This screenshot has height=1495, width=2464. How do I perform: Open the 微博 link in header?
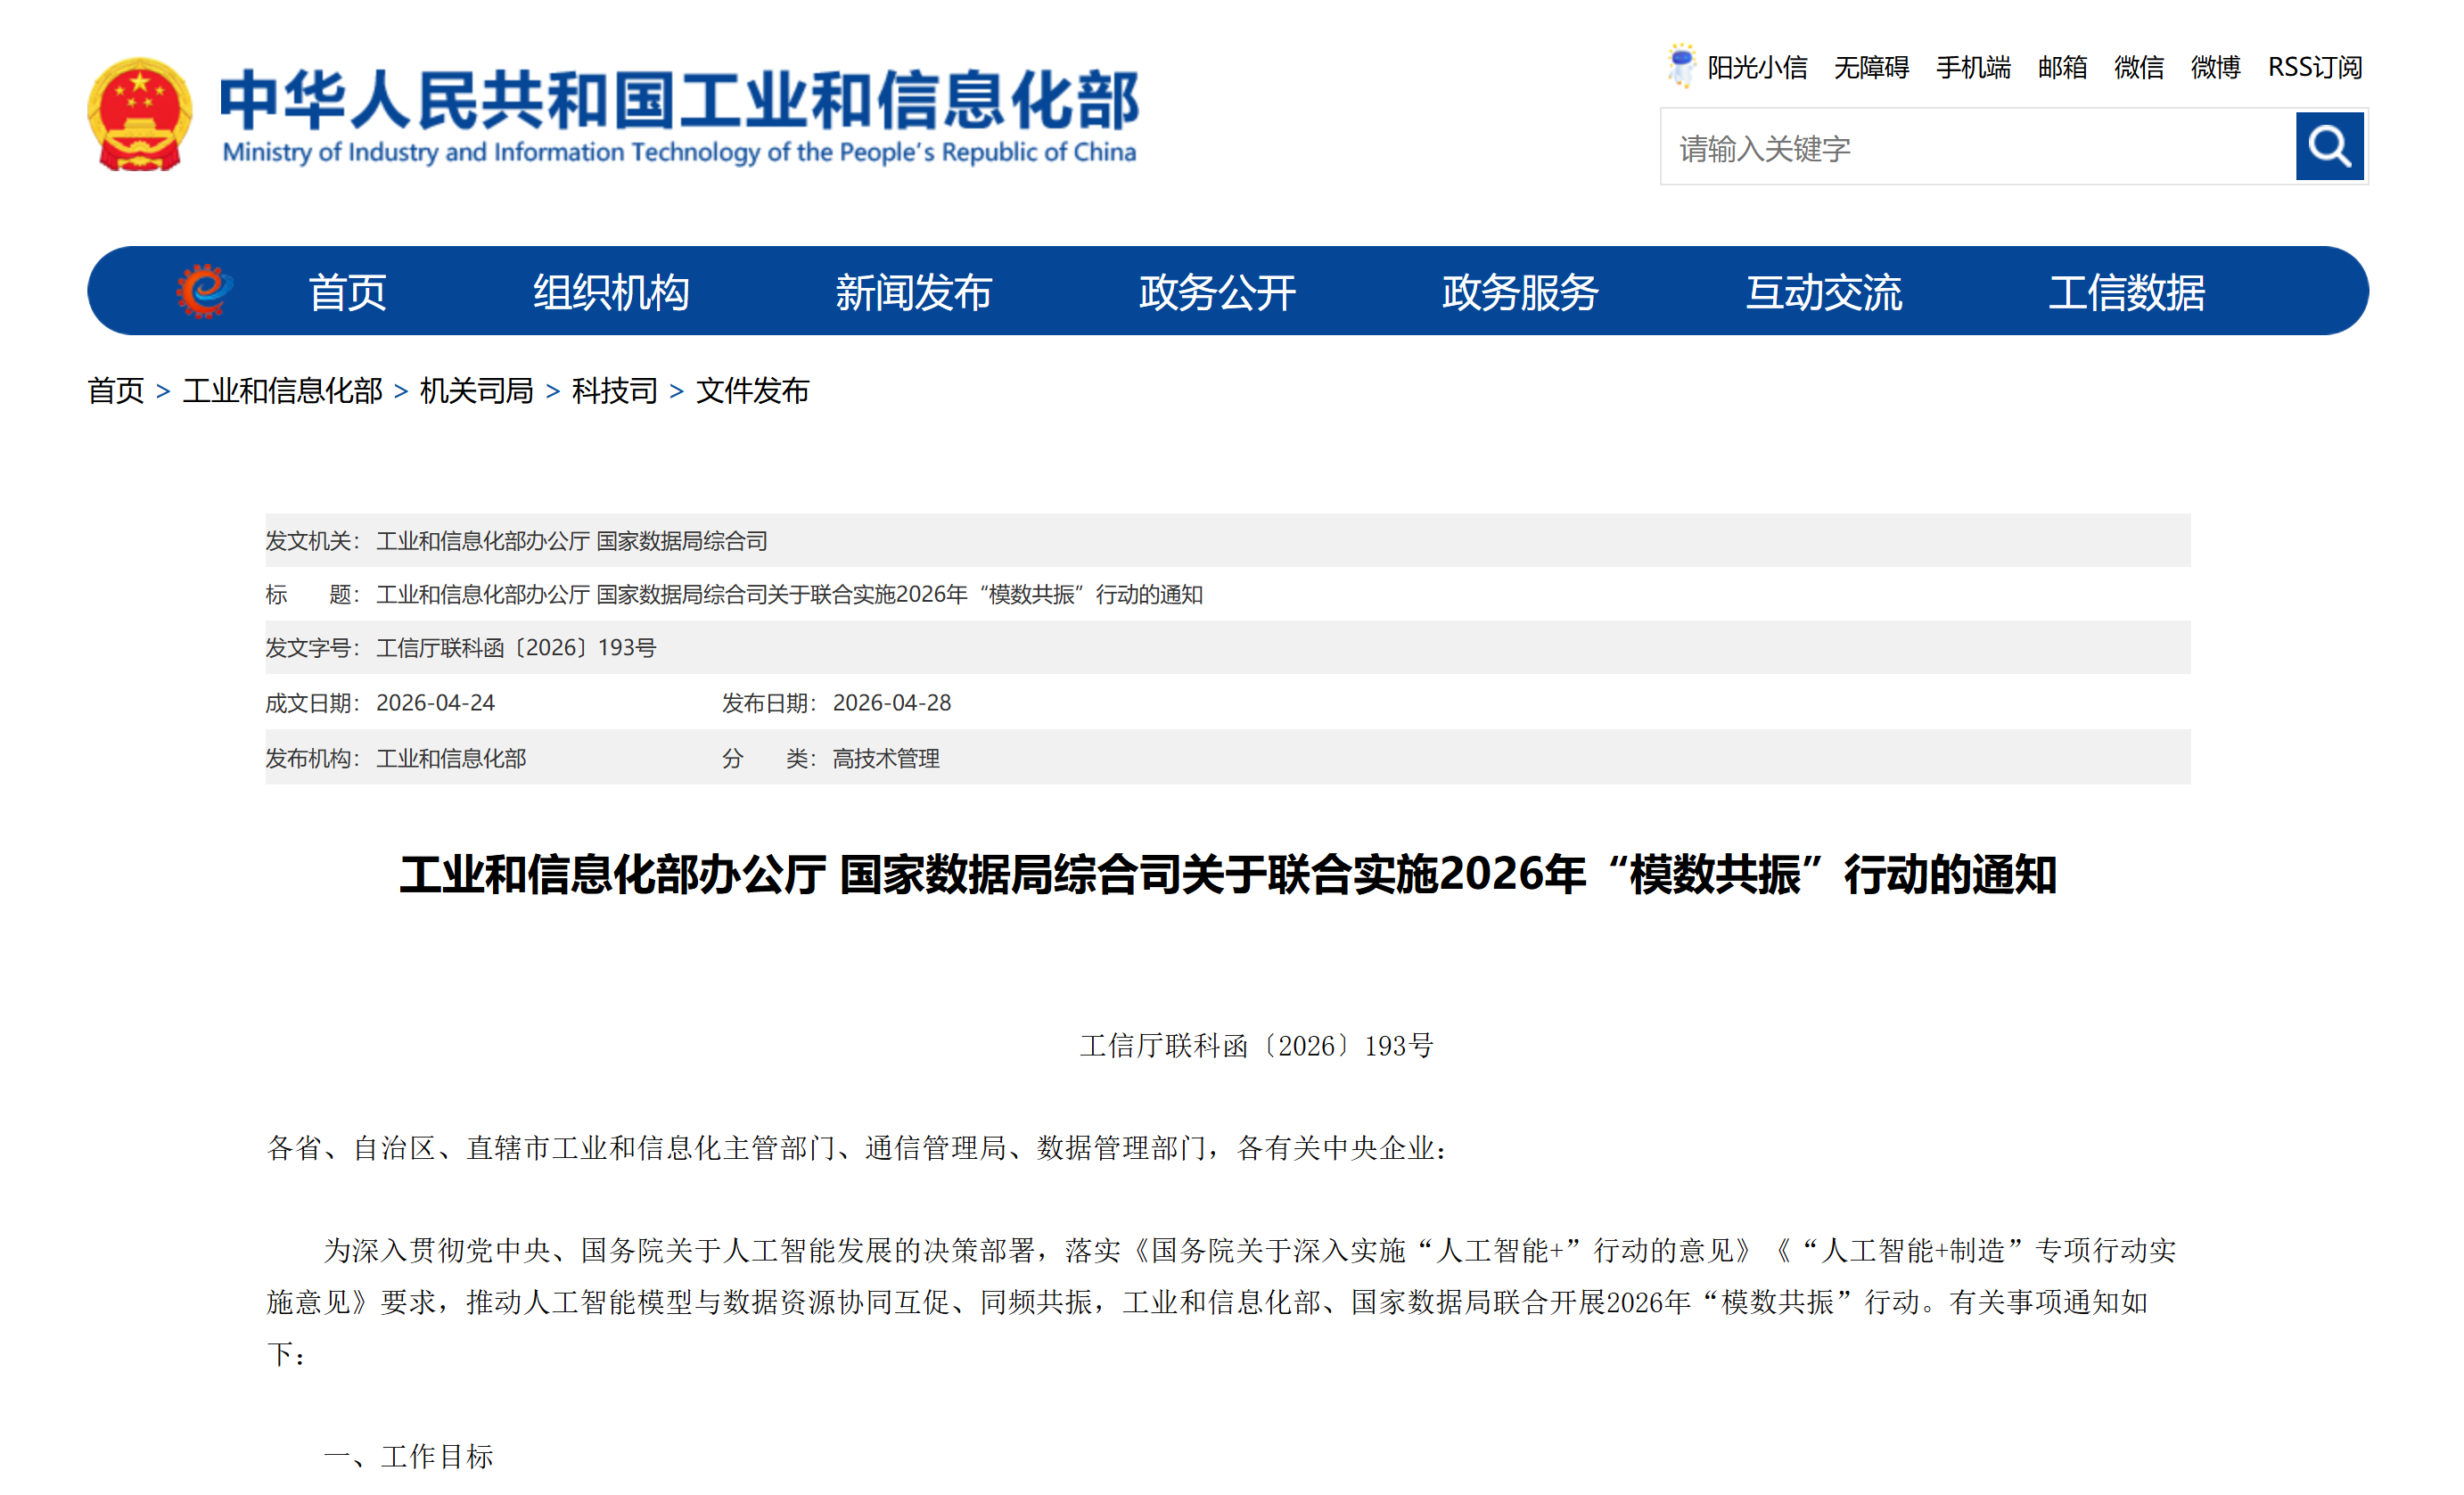(x=2215, y=67)
